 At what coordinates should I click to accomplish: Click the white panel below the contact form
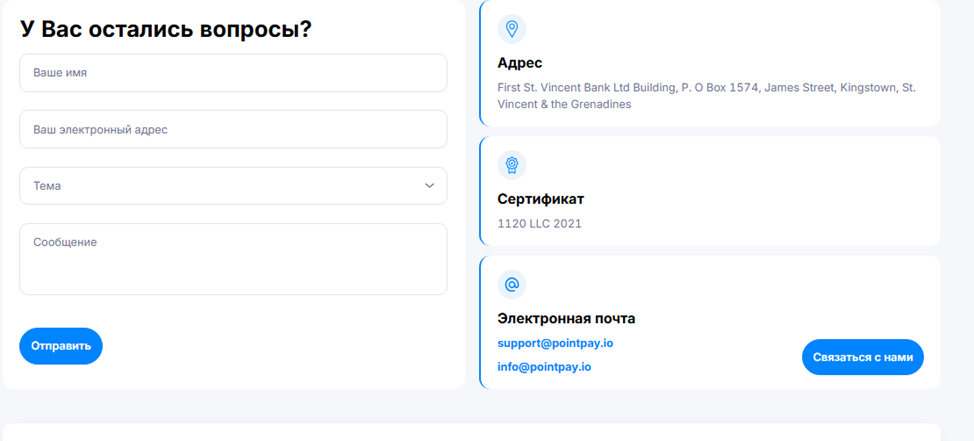470,432
